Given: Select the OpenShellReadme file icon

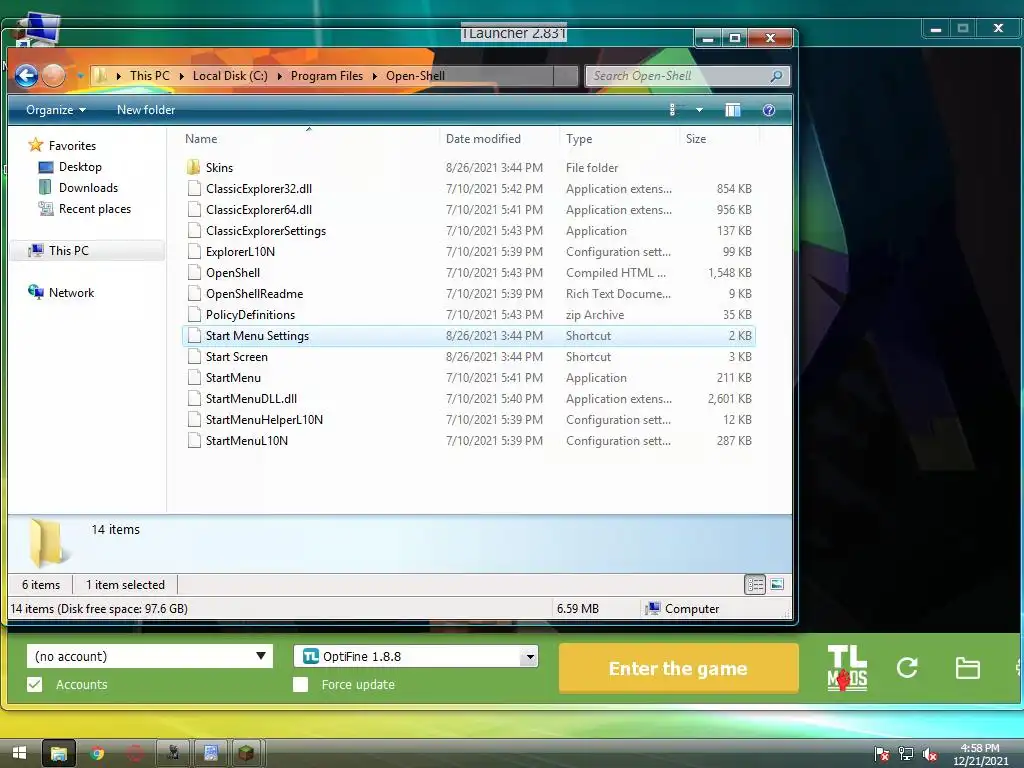Looking at the screenshot, I should (194, 294).
